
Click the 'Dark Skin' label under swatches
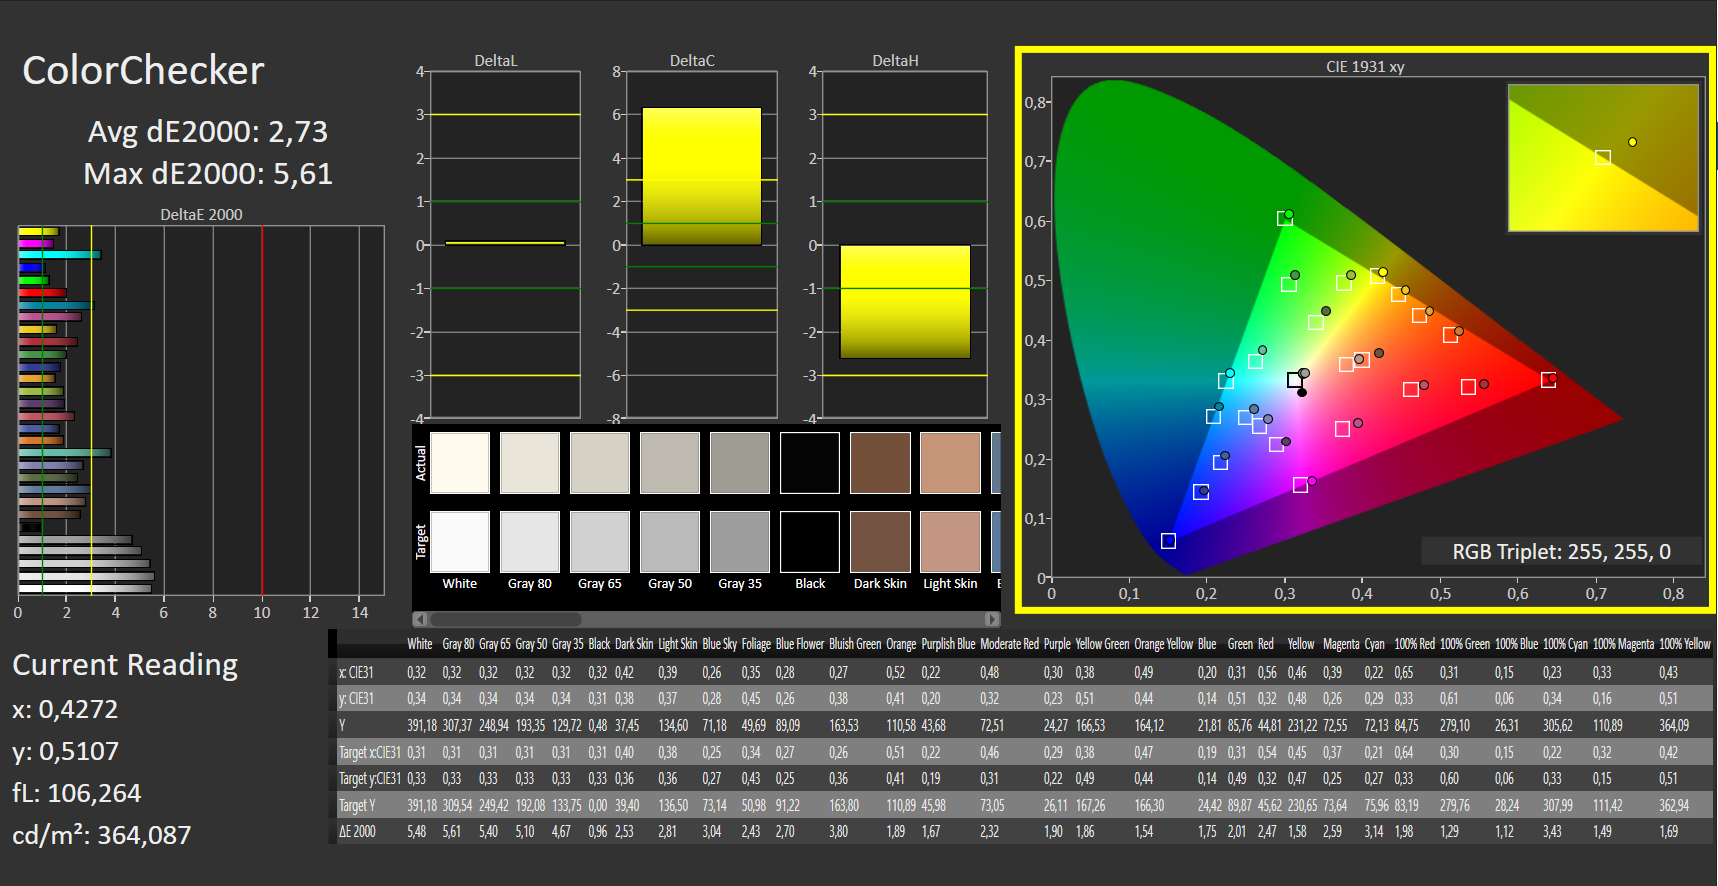[880, 584]
